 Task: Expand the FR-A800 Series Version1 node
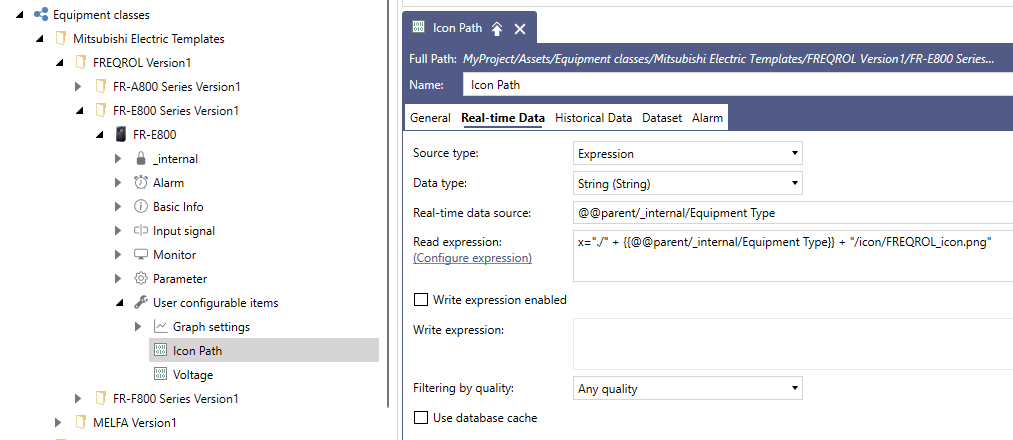tap(78, 87)
